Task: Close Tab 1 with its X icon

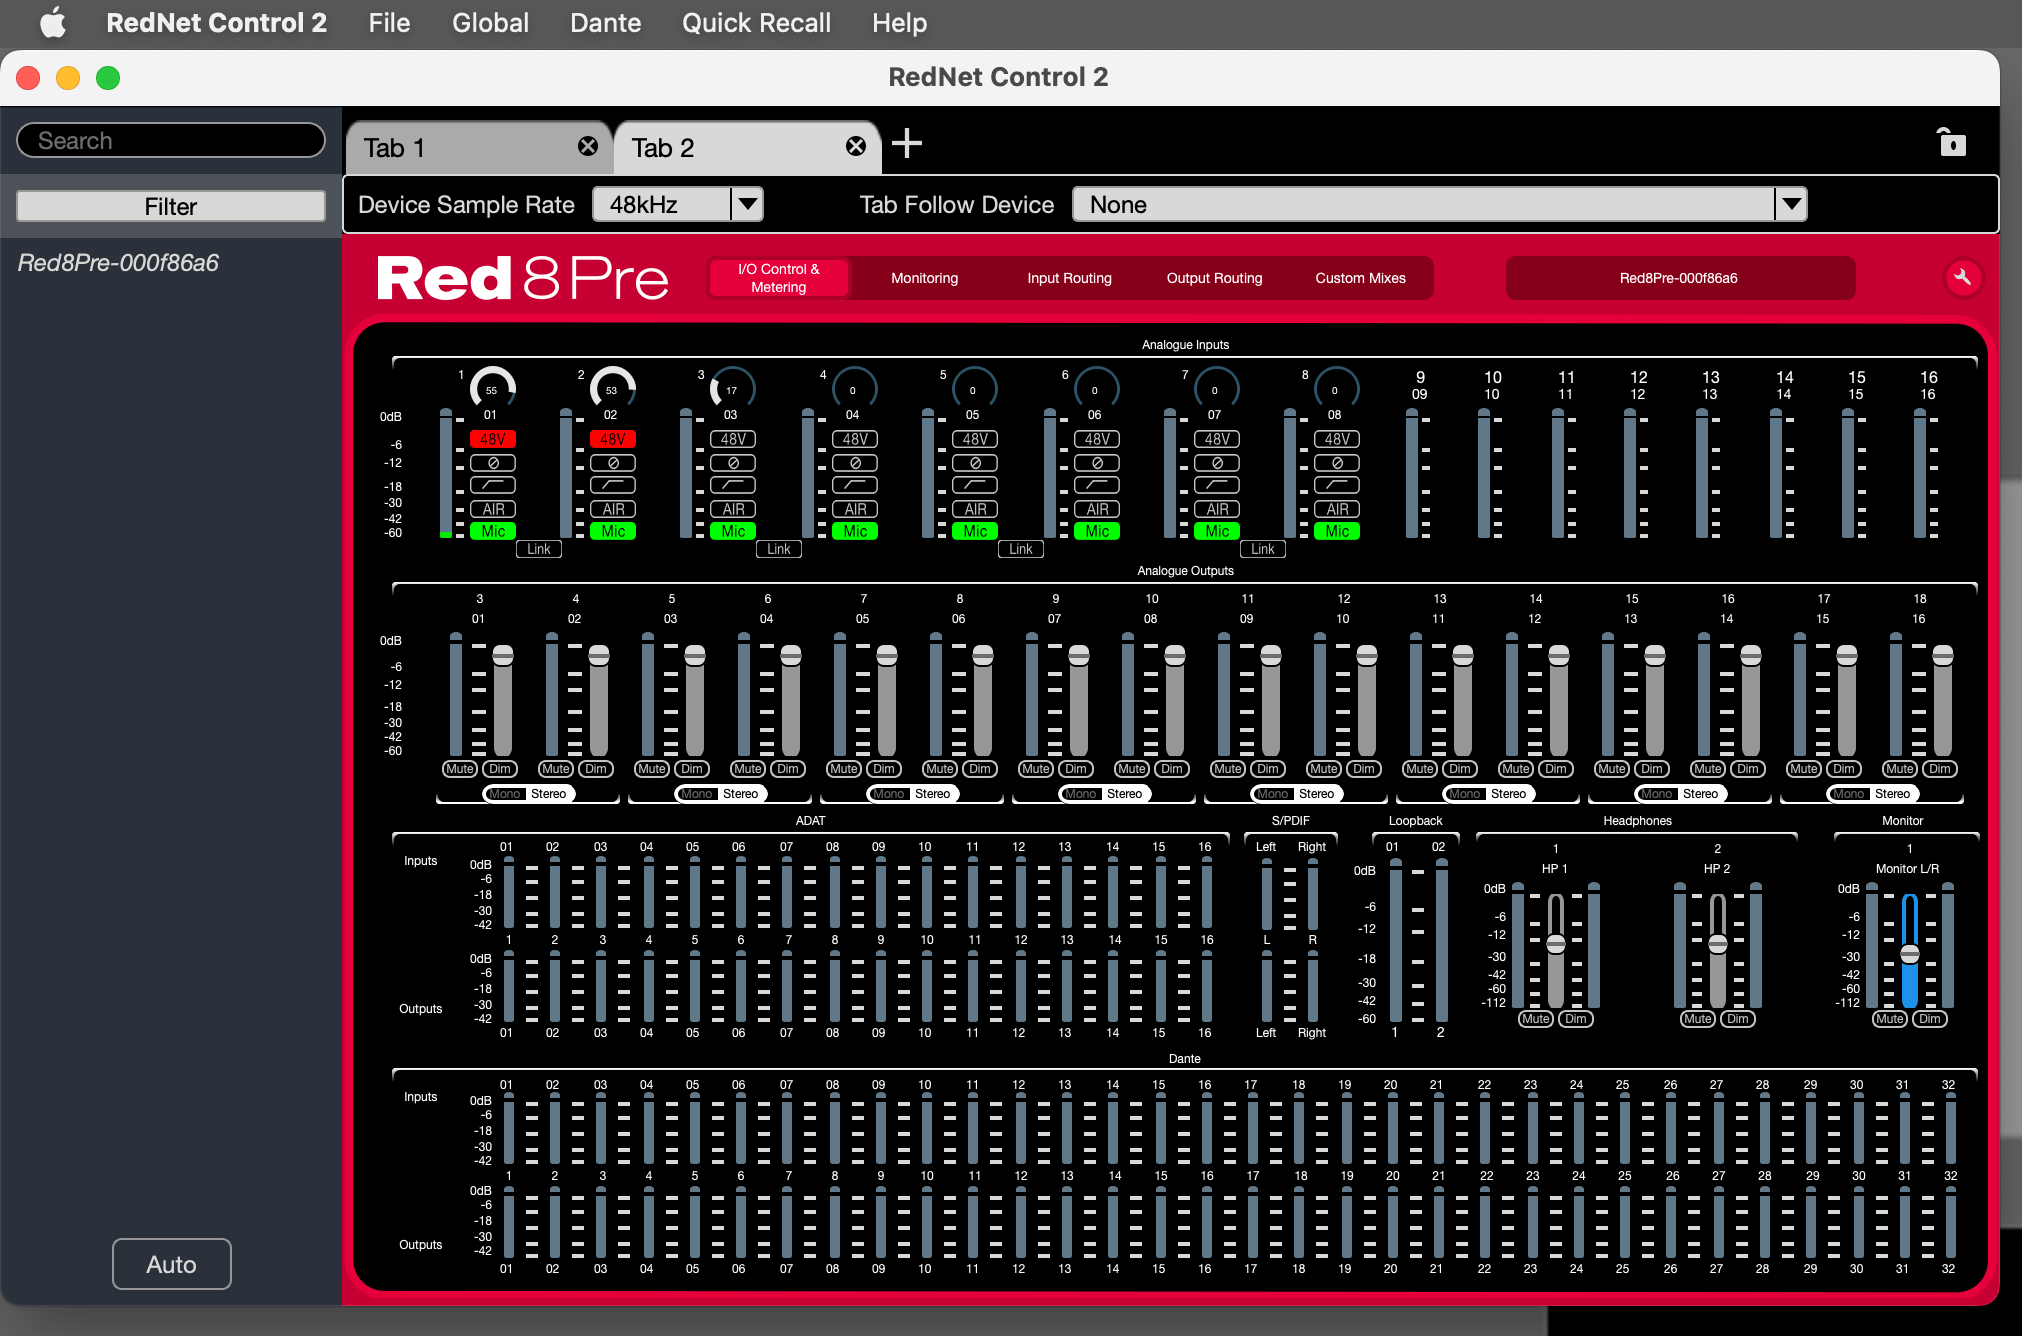Action: click(x=588, y=146)
